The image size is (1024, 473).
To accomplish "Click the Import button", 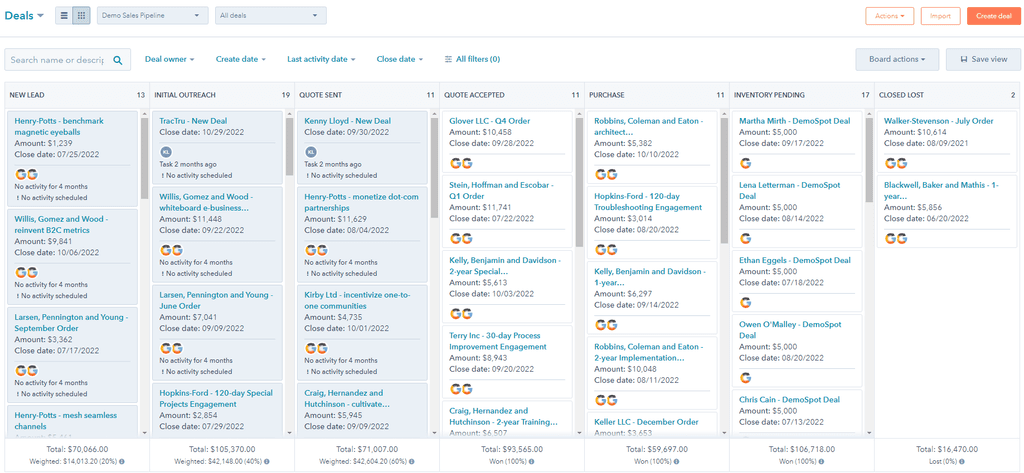I will [x=940, y=16].
